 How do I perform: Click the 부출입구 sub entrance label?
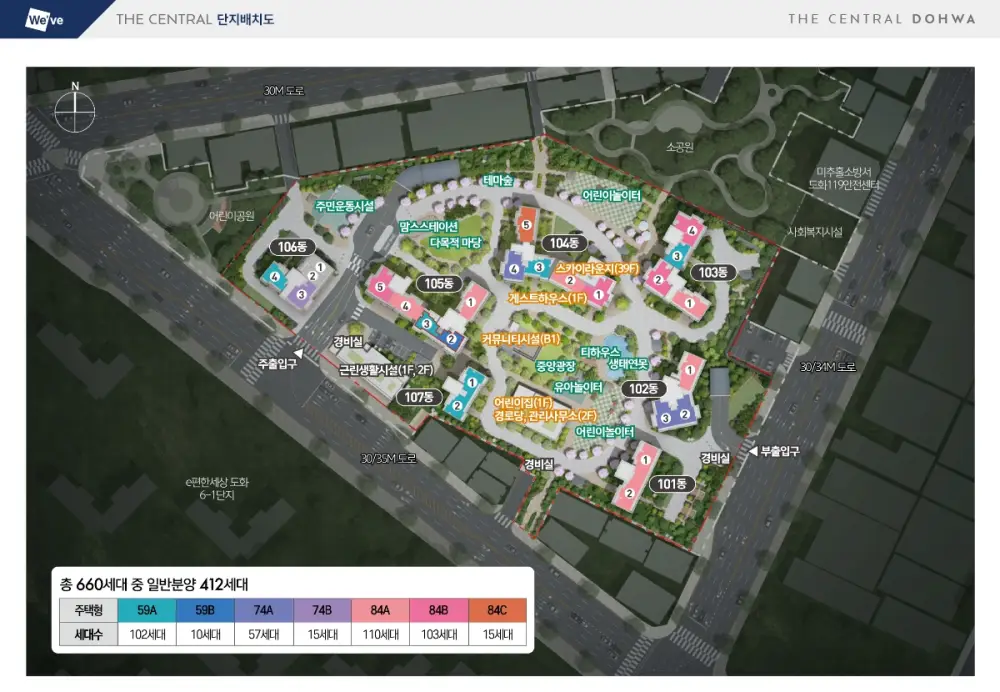click(779, 451)
